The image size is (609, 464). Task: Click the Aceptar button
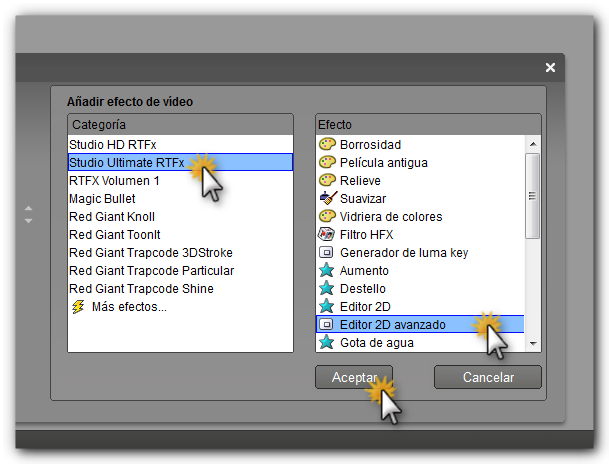click(354, 377)
